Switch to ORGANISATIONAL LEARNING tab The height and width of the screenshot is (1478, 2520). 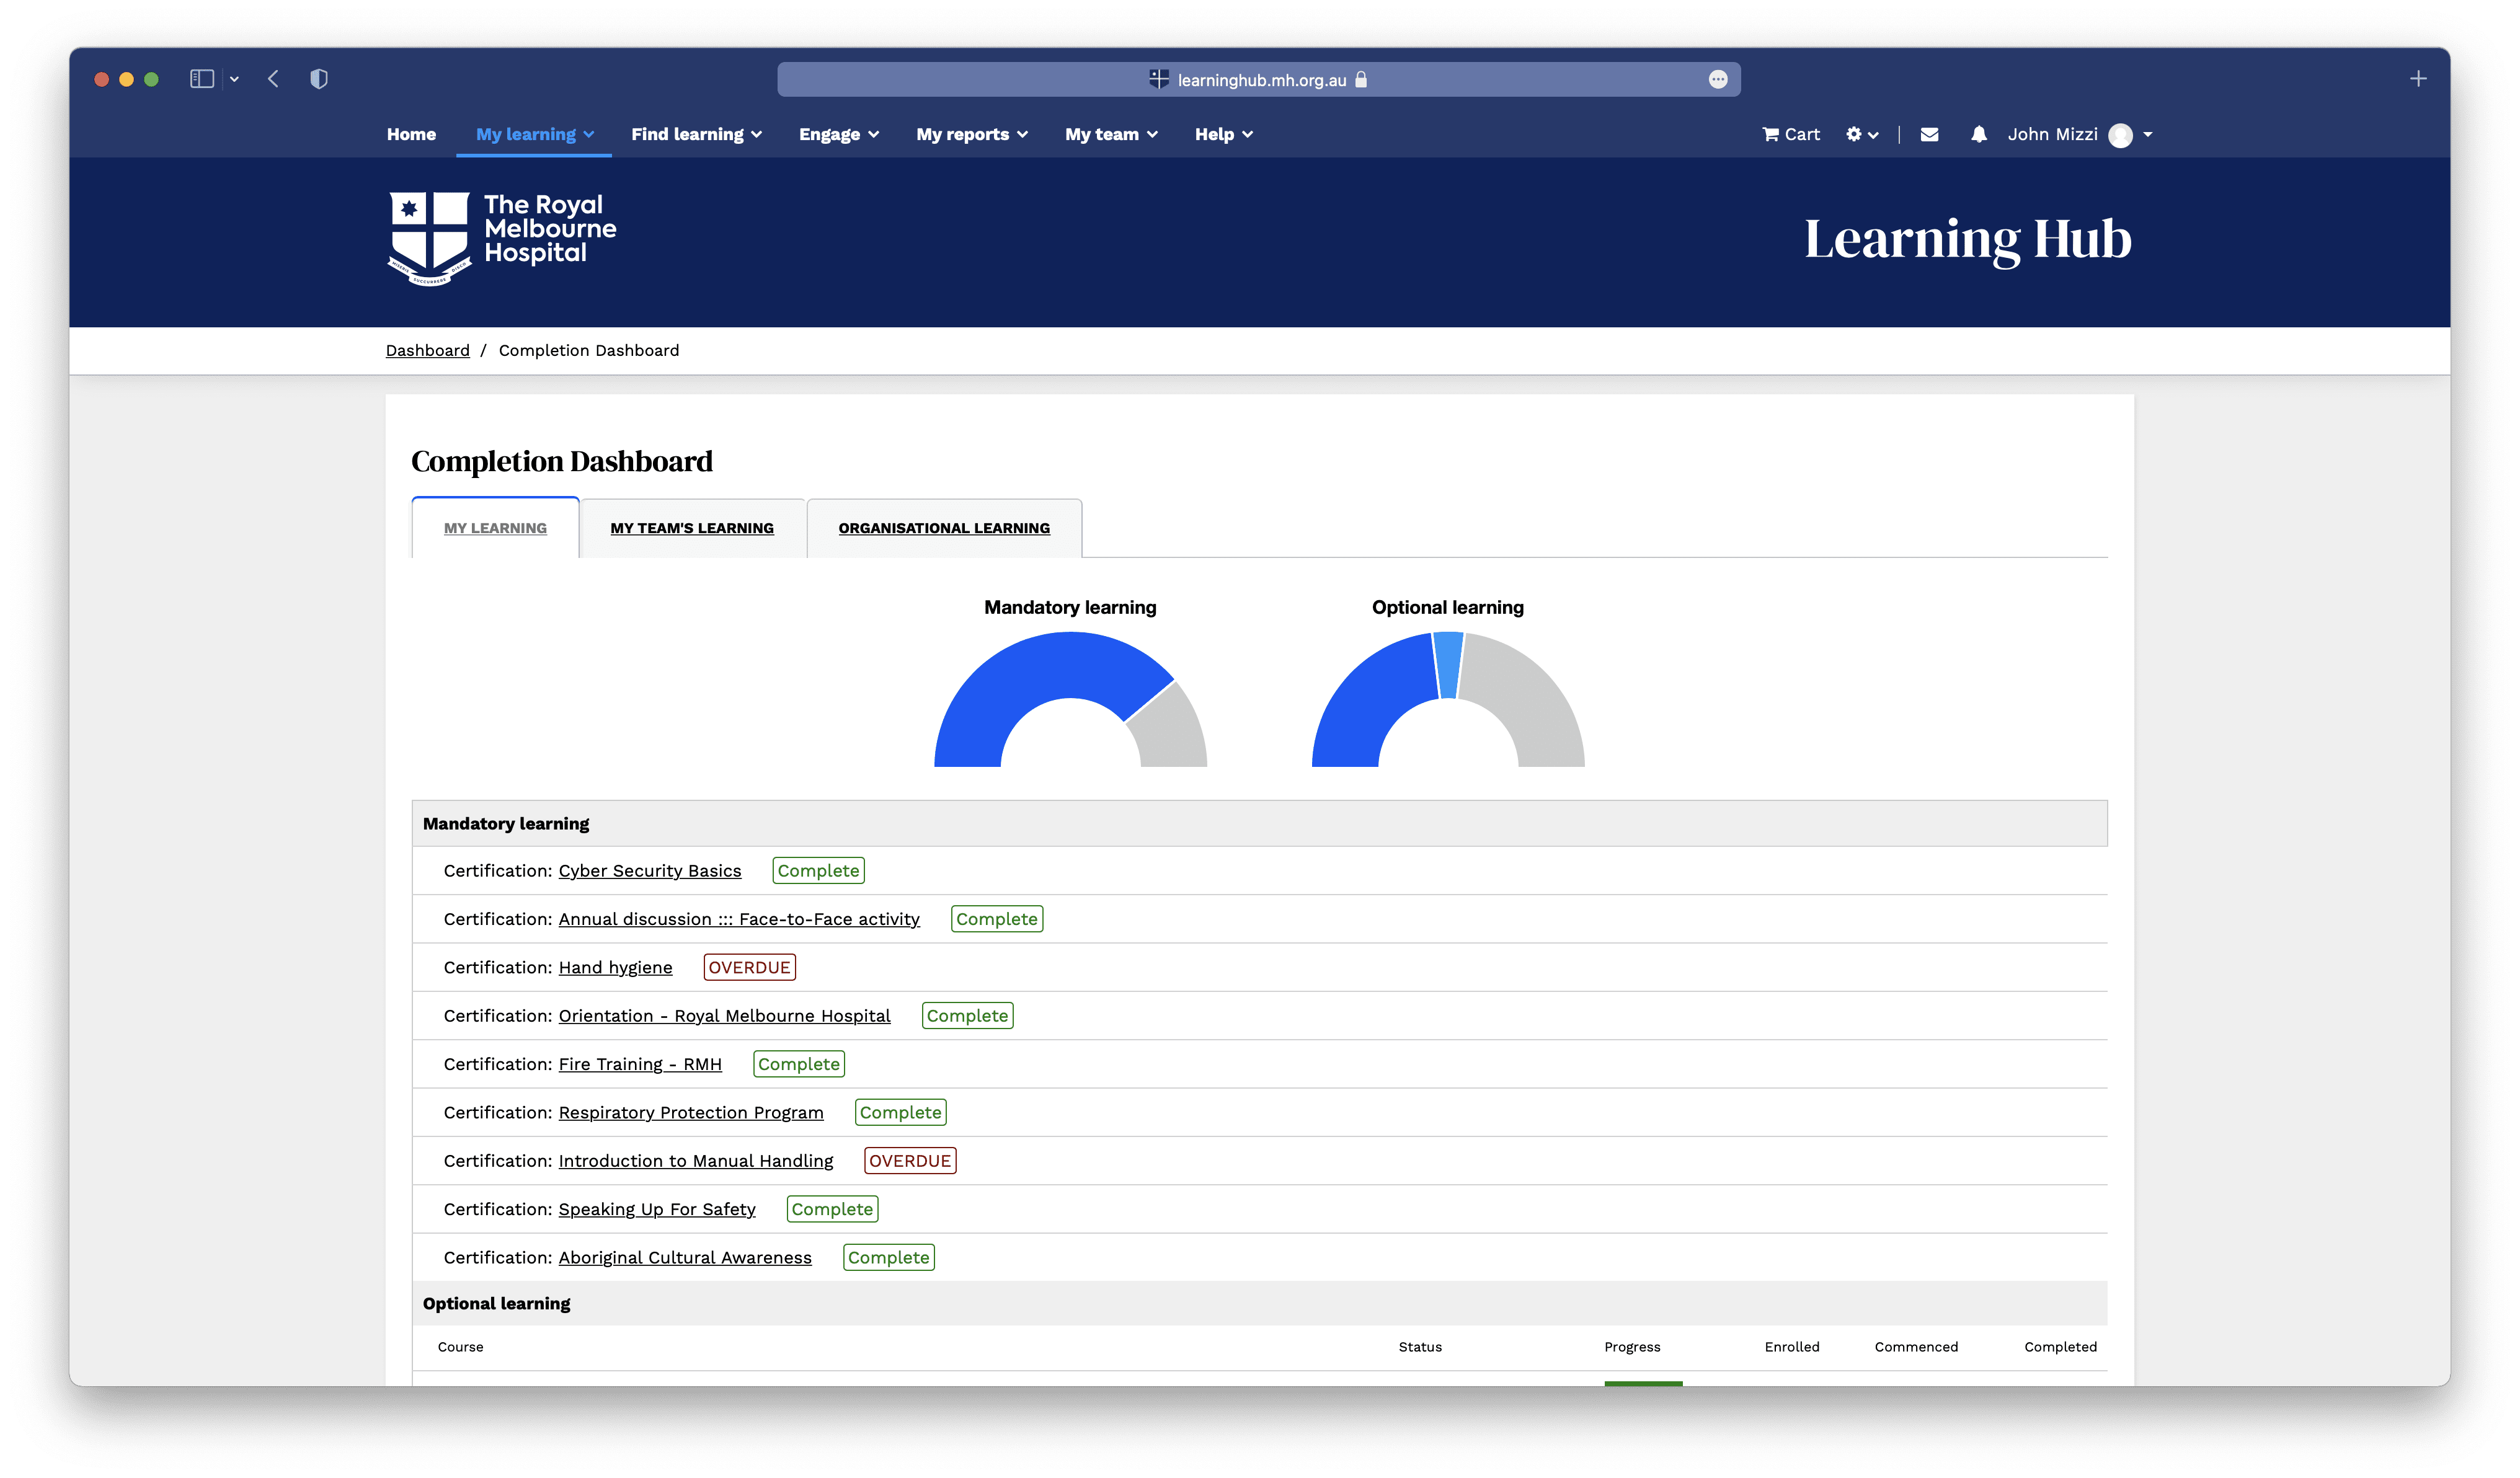click(944, 528)
